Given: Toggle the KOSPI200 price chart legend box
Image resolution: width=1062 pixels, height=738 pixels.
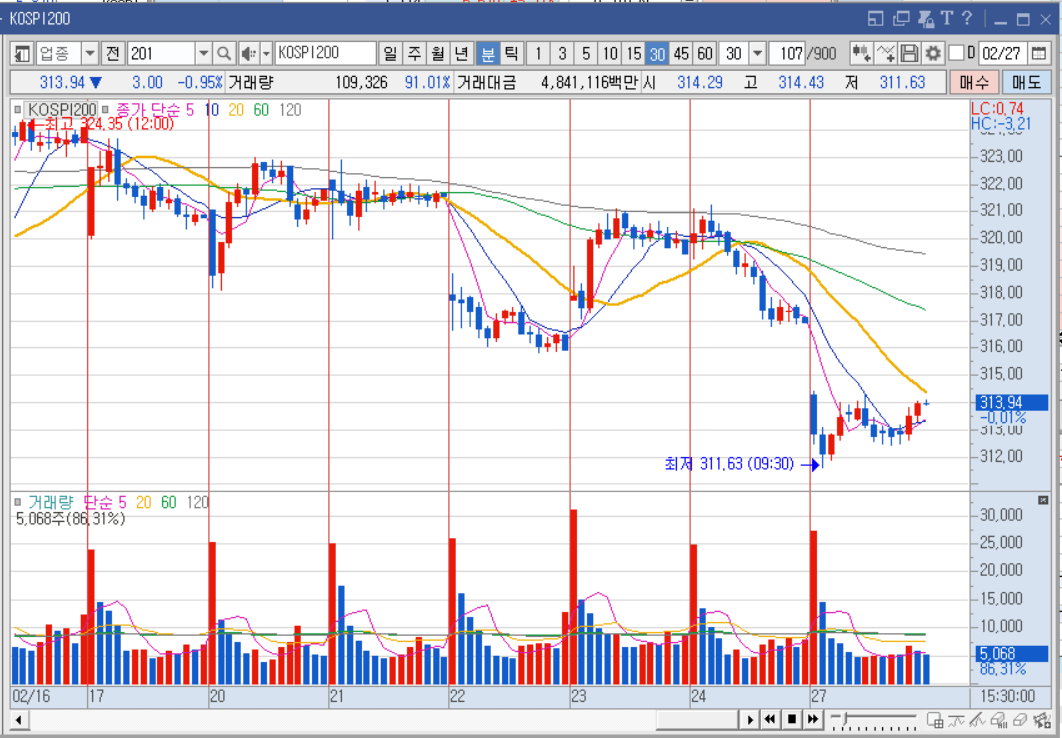Looking at the screenshot, I should coord(18,110).
